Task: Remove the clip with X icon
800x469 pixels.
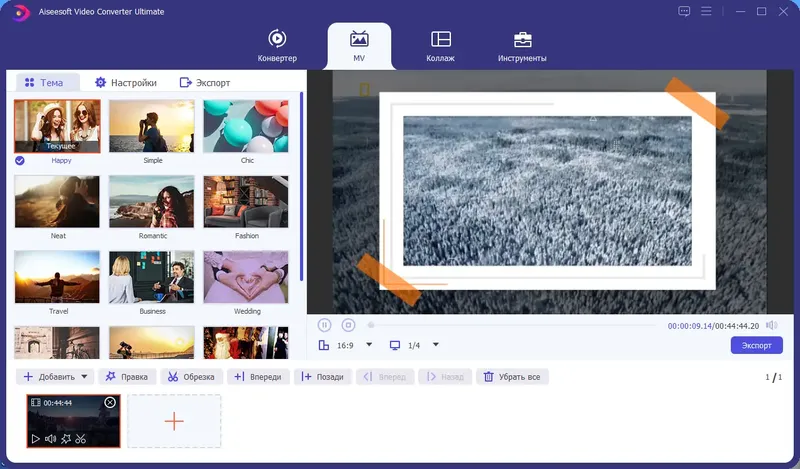Action: click(x=110, y=403)
